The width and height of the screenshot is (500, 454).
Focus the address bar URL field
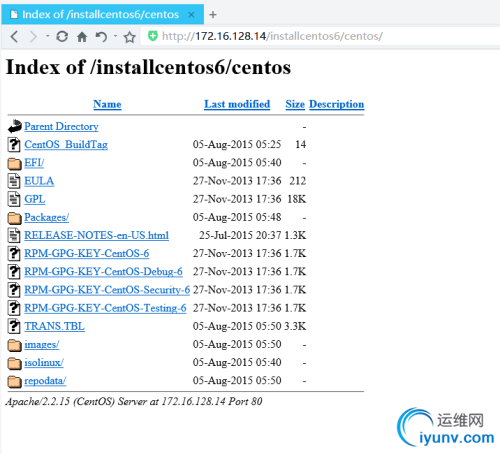pos(320,36)
